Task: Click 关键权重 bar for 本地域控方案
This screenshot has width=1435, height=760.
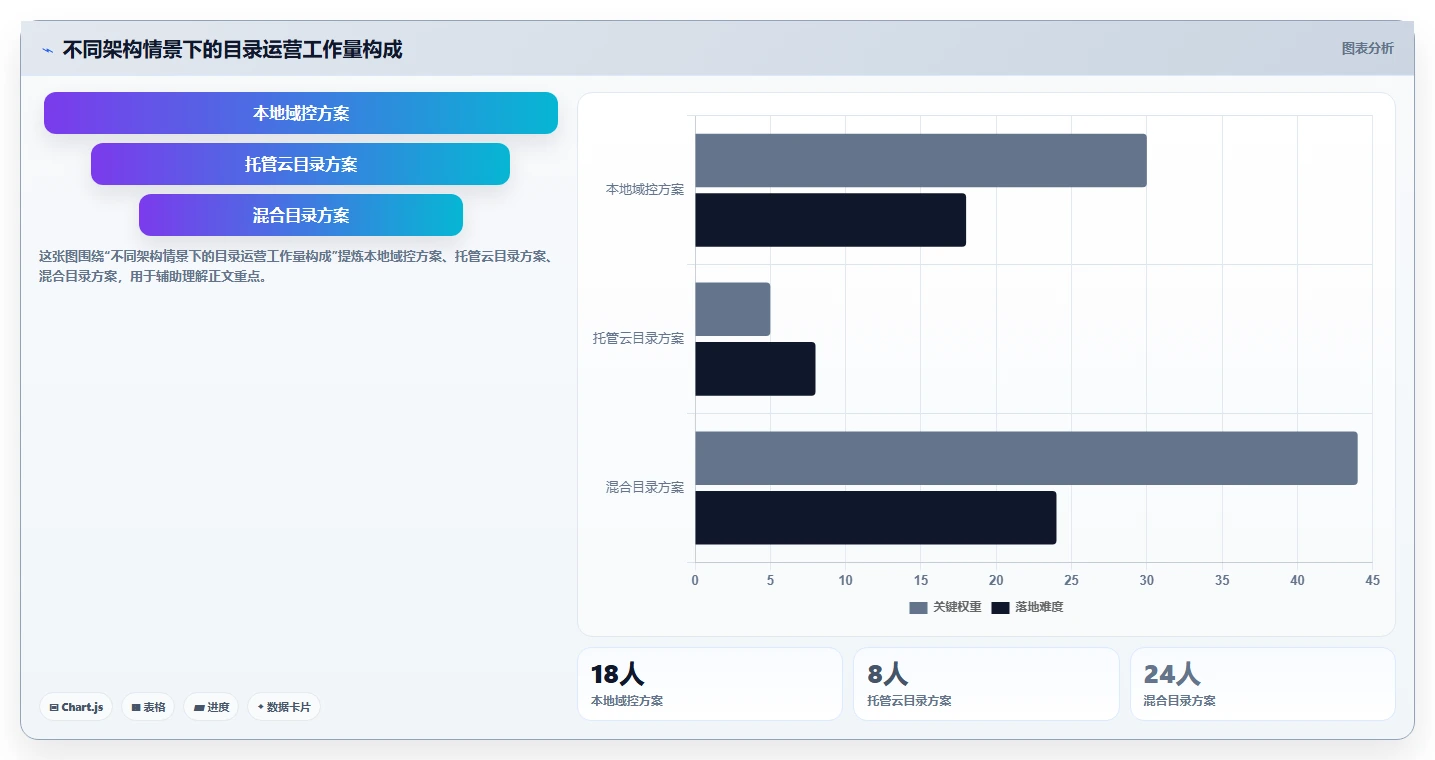Action: coord(921,160)
